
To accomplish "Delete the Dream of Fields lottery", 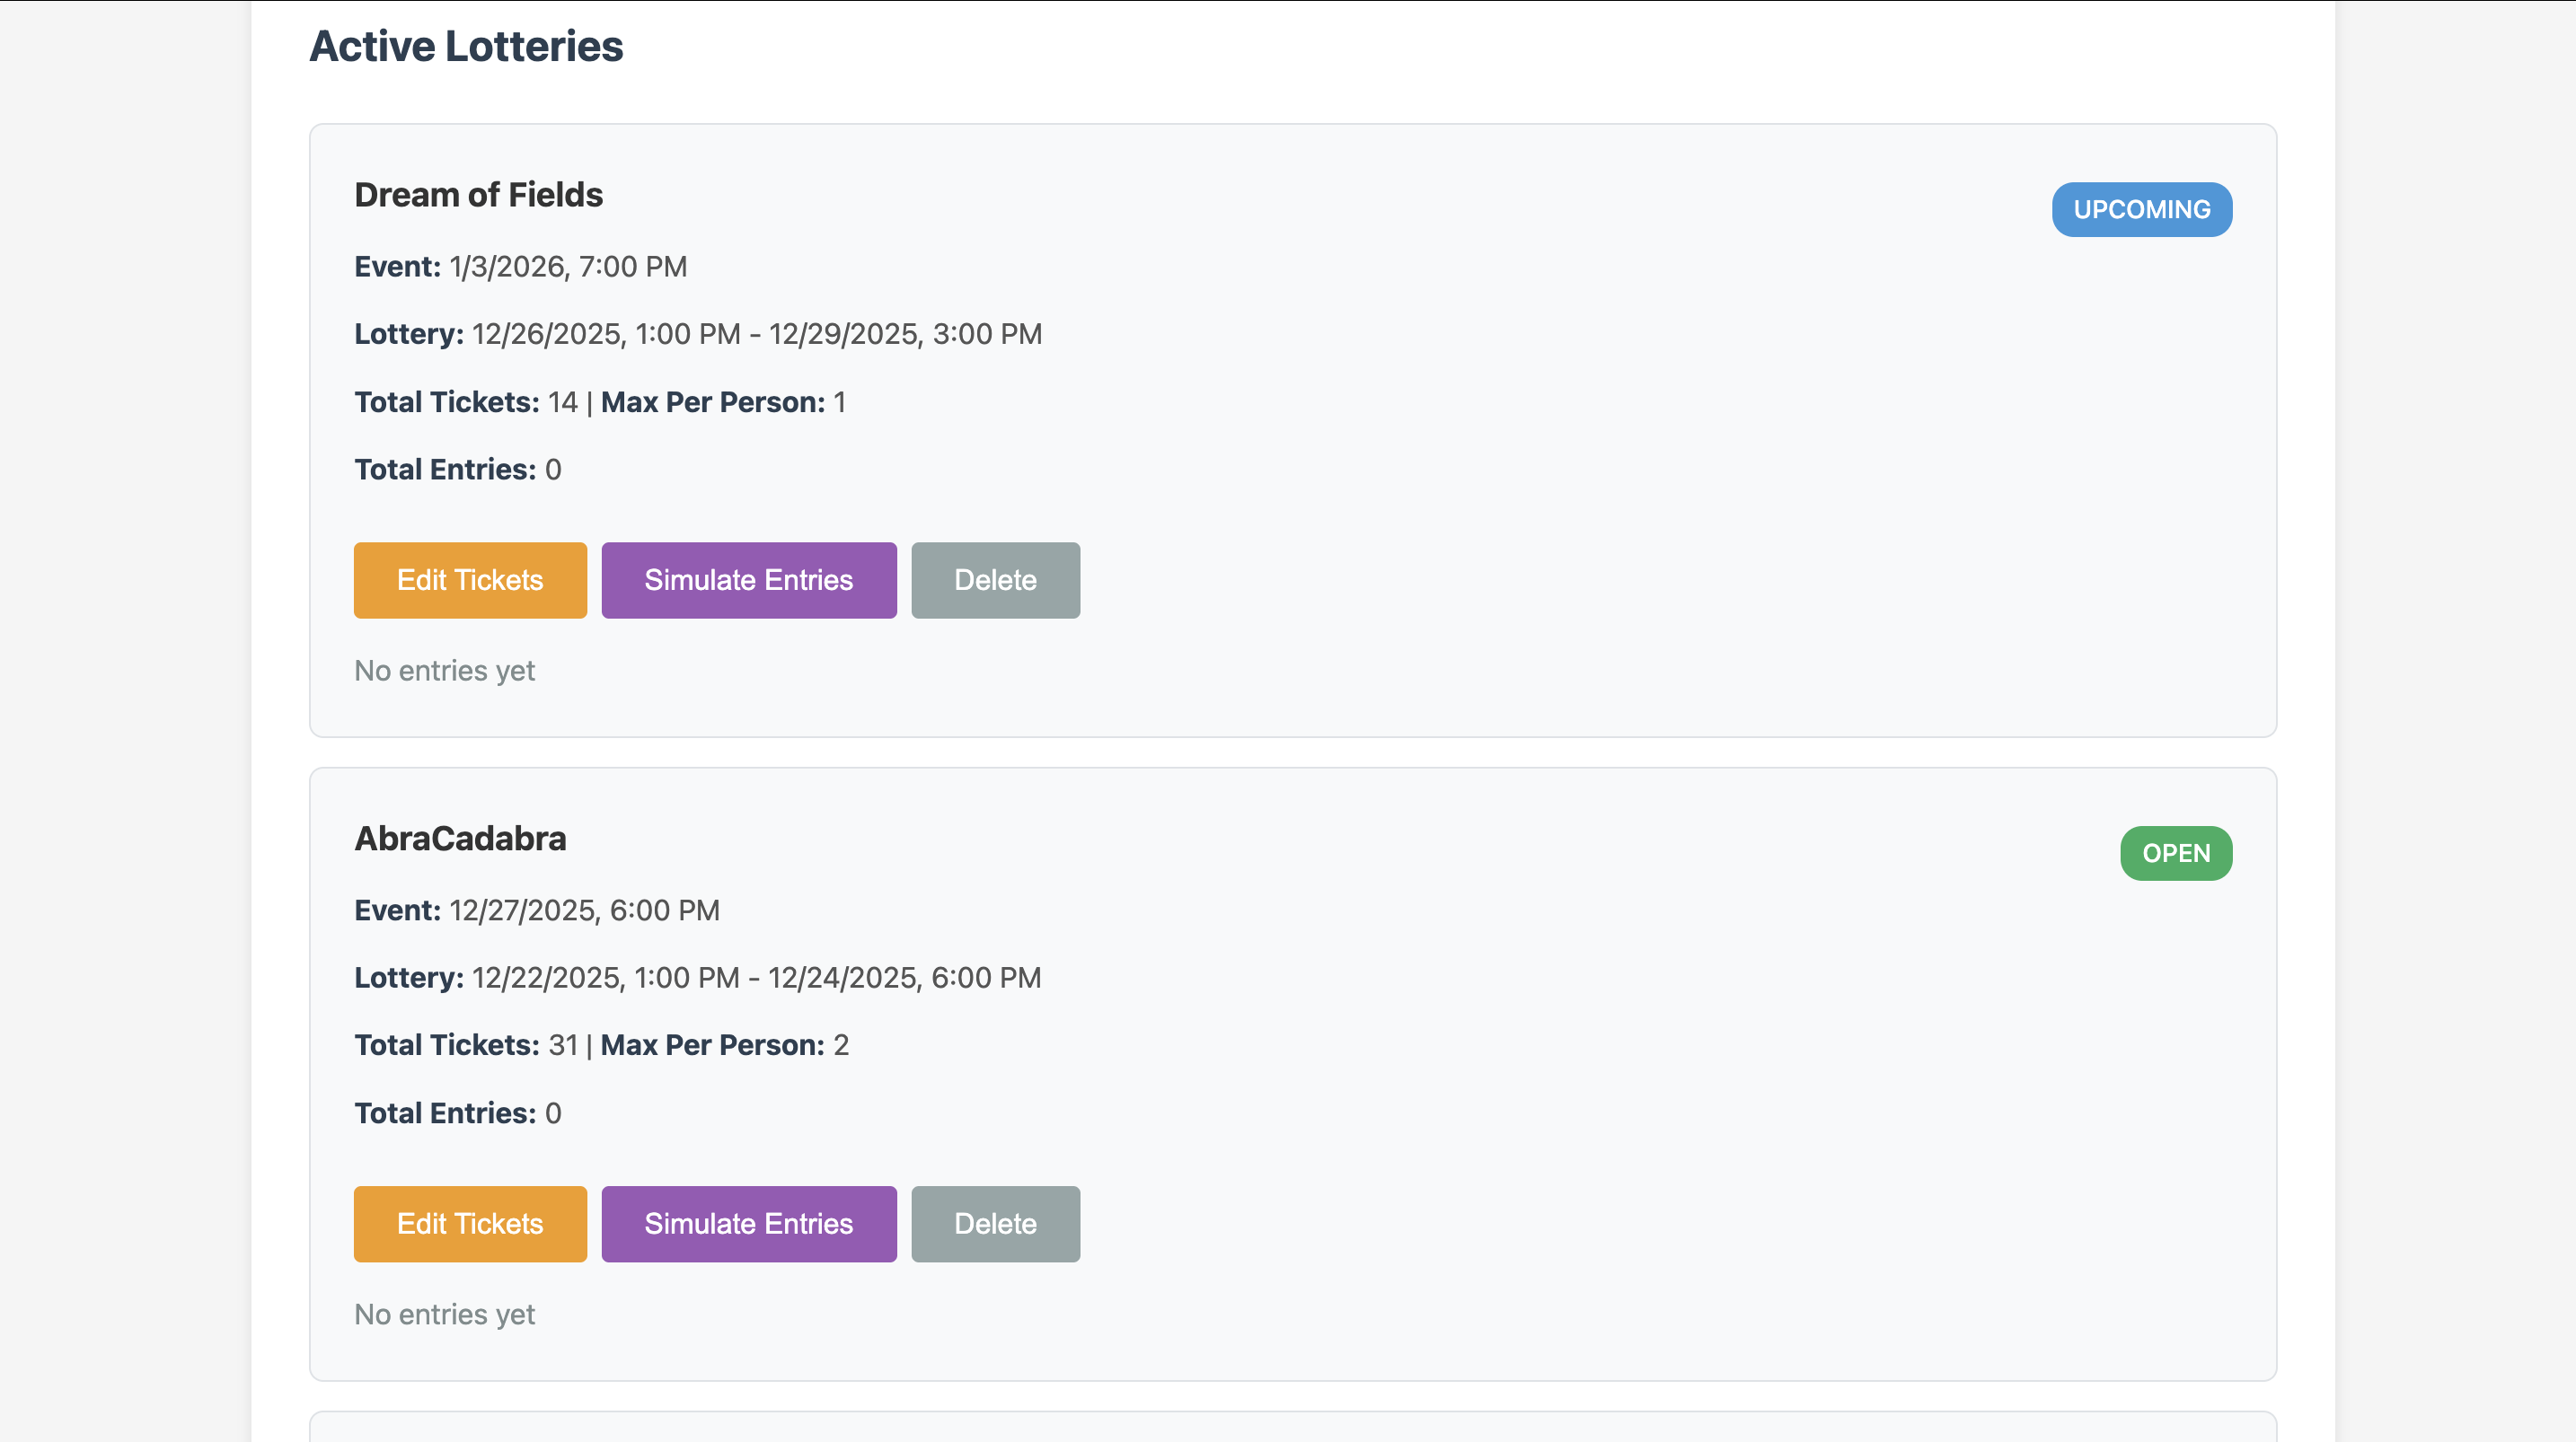I will click(x=994, y=580).
